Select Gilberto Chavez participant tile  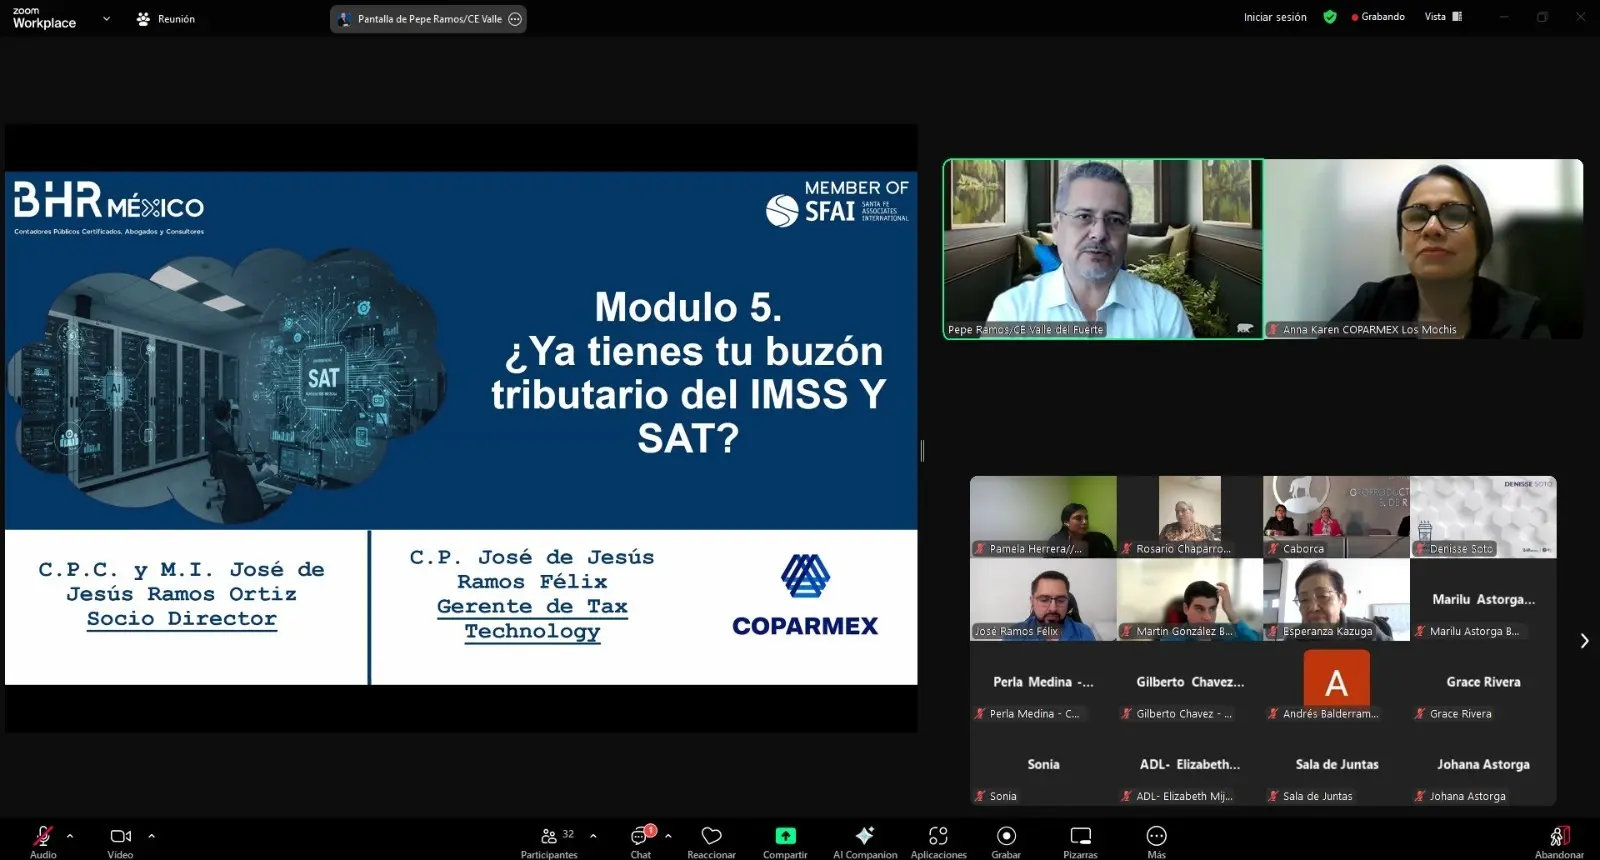[1190, 682]
